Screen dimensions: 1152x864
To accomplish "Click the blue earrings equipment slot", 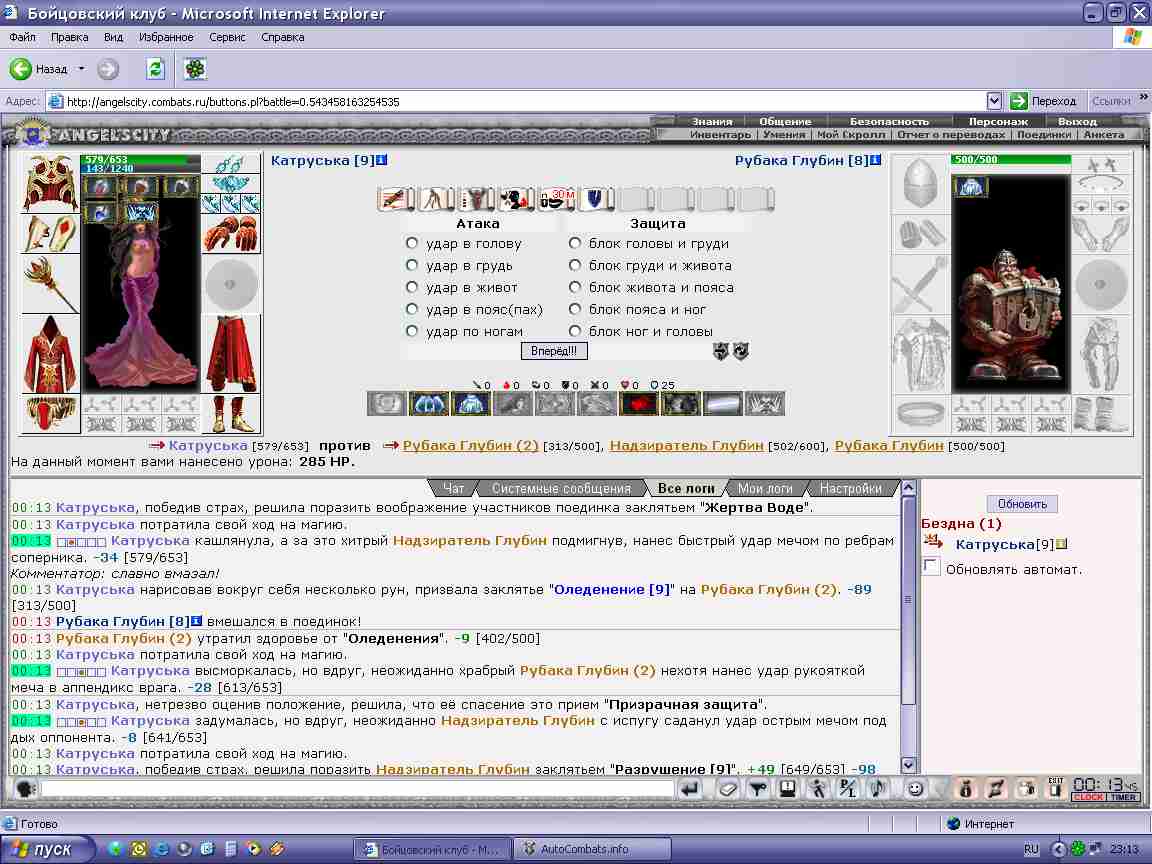I will click(231, 163).
